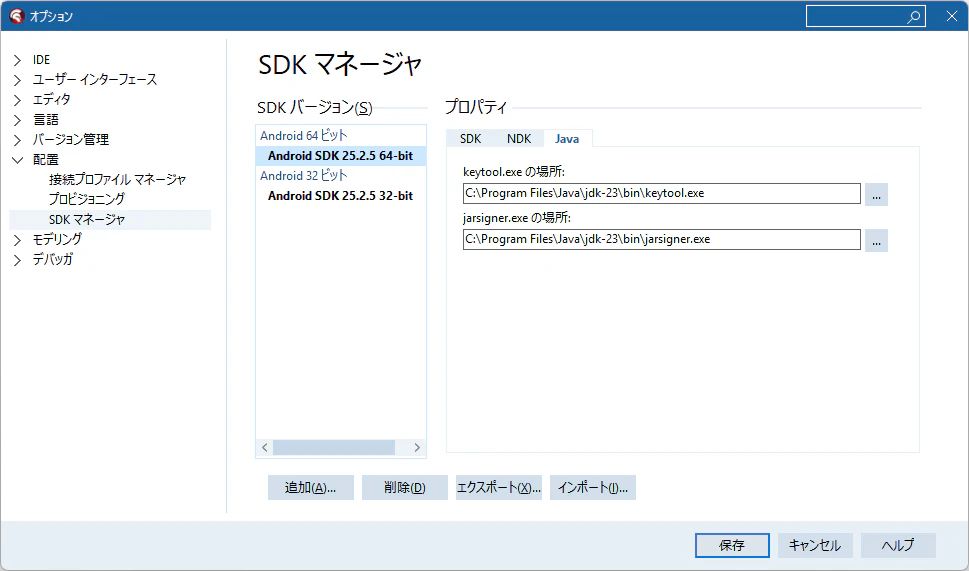Select the Java properties tab

click(567, 138)
